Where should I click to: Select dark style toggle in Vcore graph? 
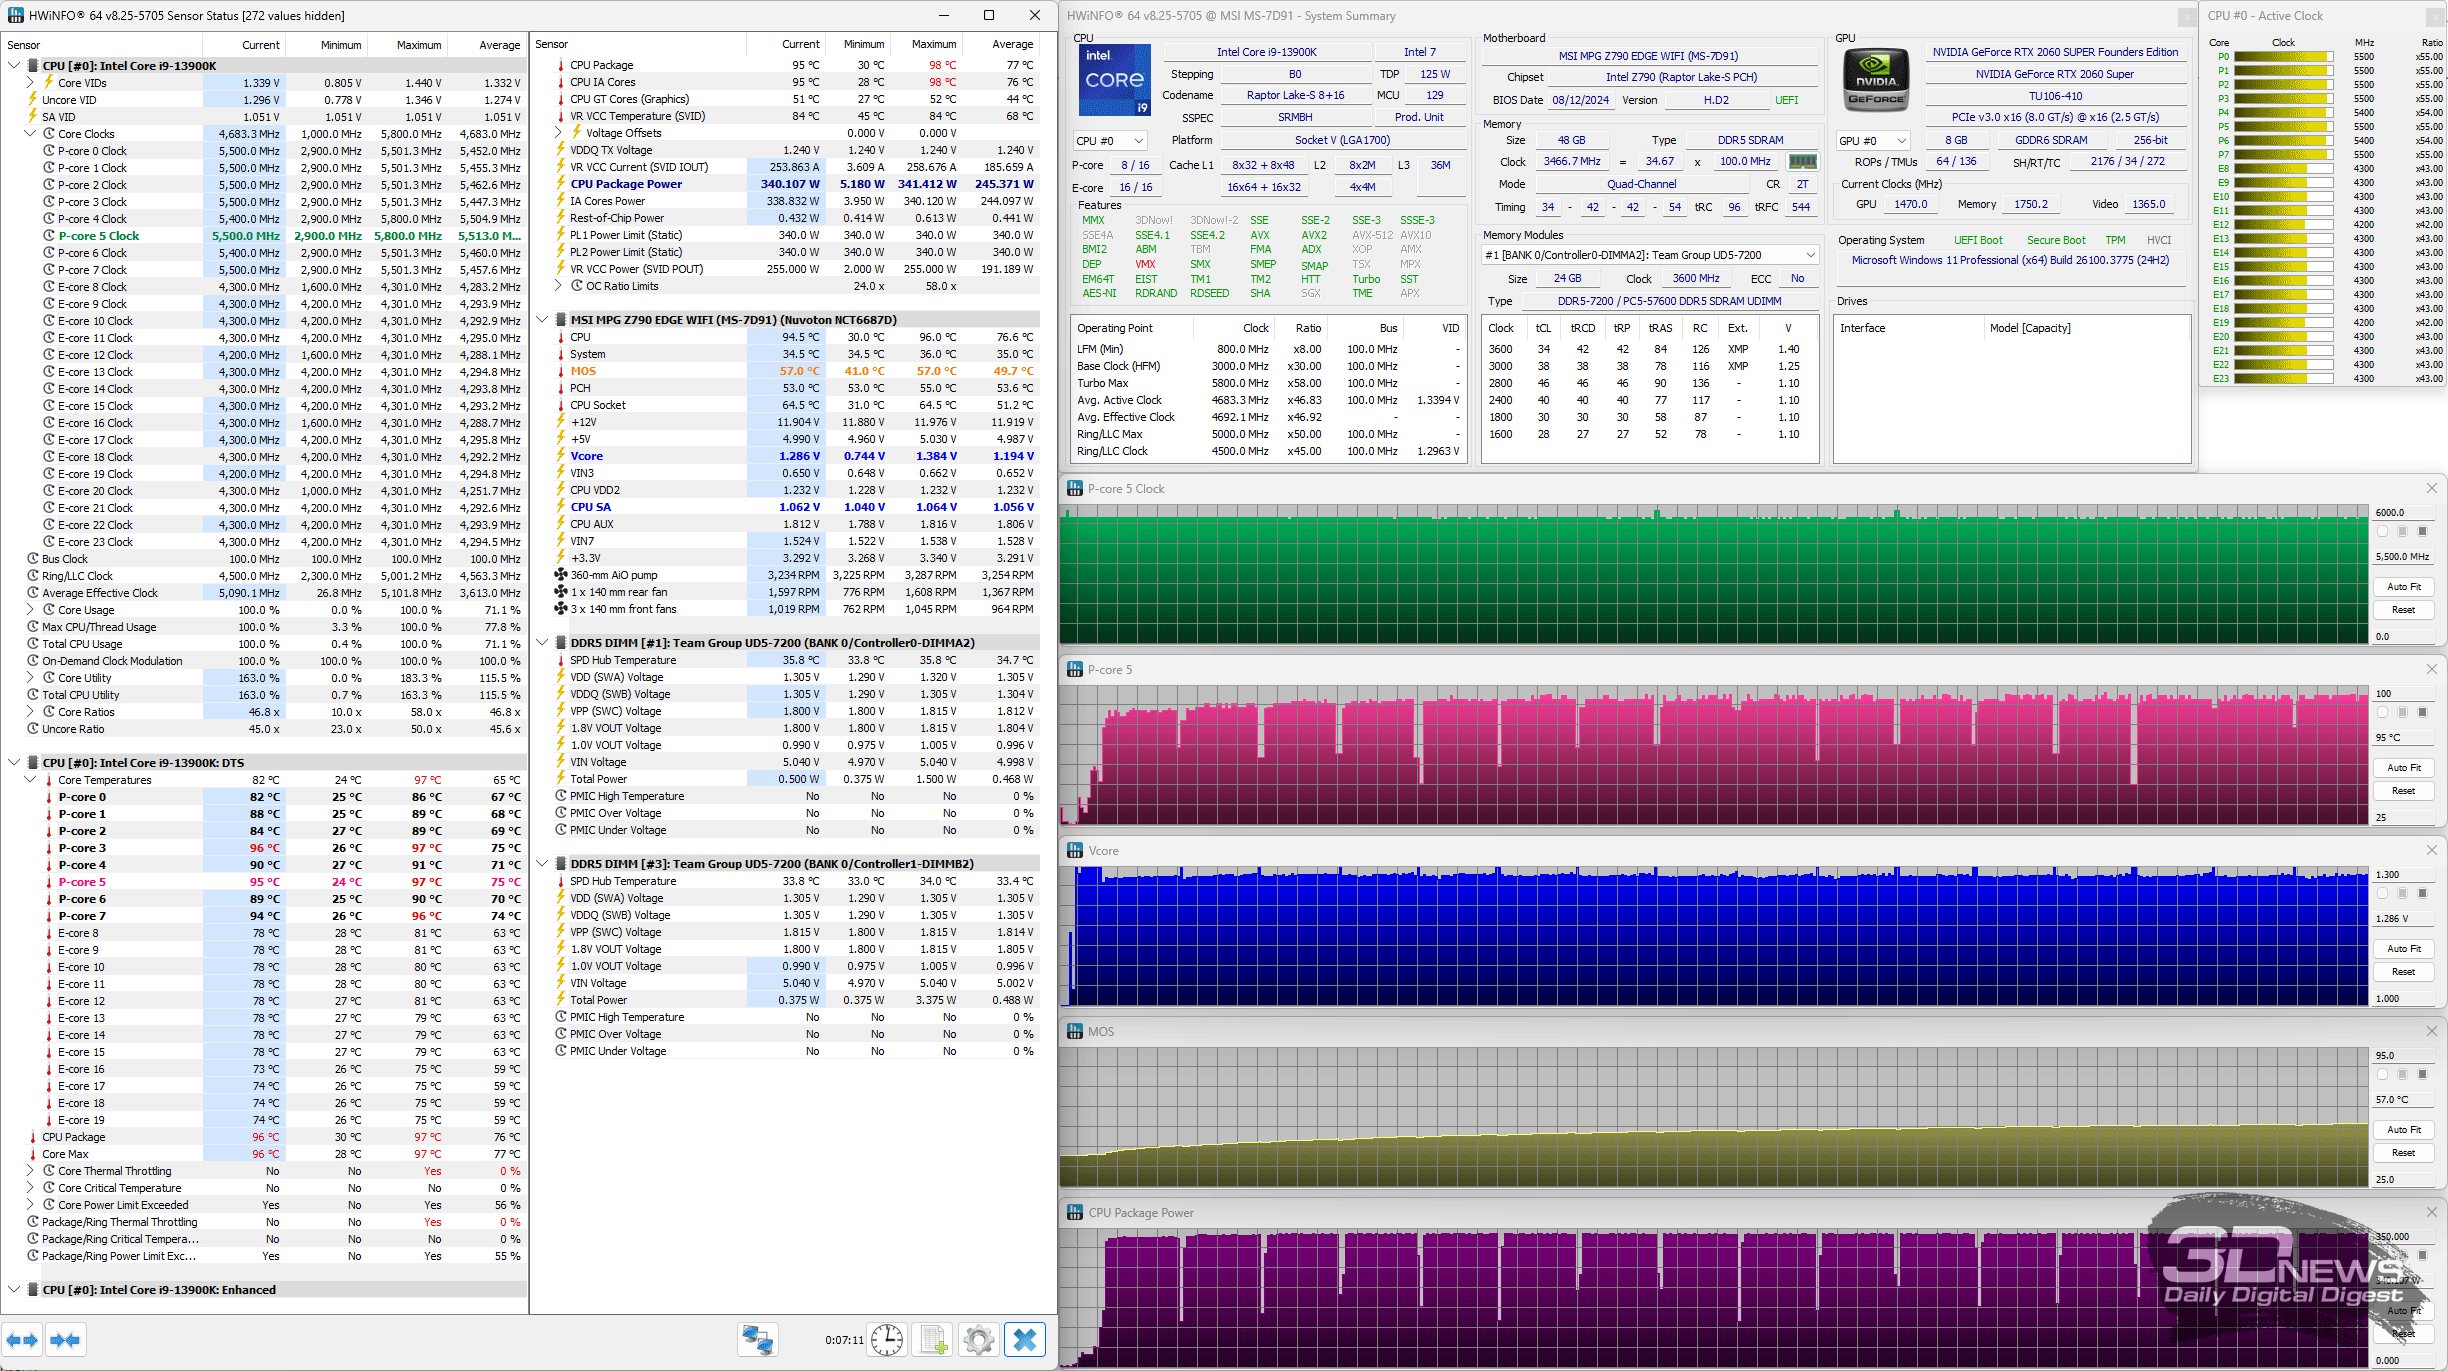tap(2422, 894)
